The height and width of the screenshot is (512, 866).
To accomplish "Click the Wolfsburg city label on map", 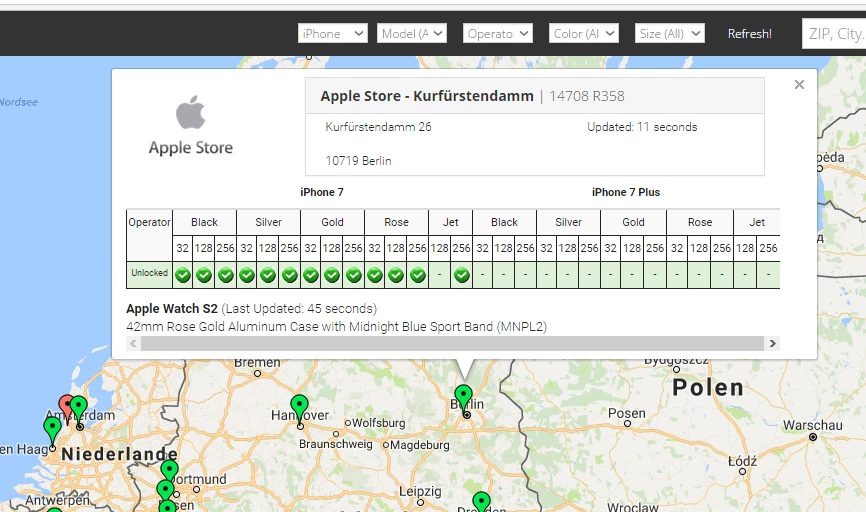I will [x=378, y=423].
